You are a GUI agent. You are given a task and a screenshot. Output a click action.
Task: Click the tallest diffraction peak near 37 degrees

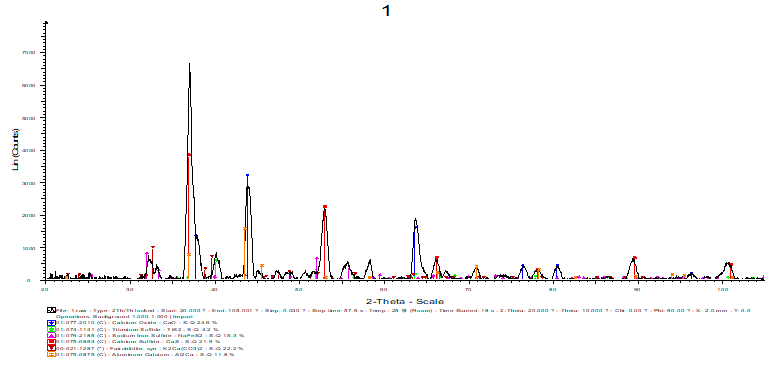tap(190, 65)
